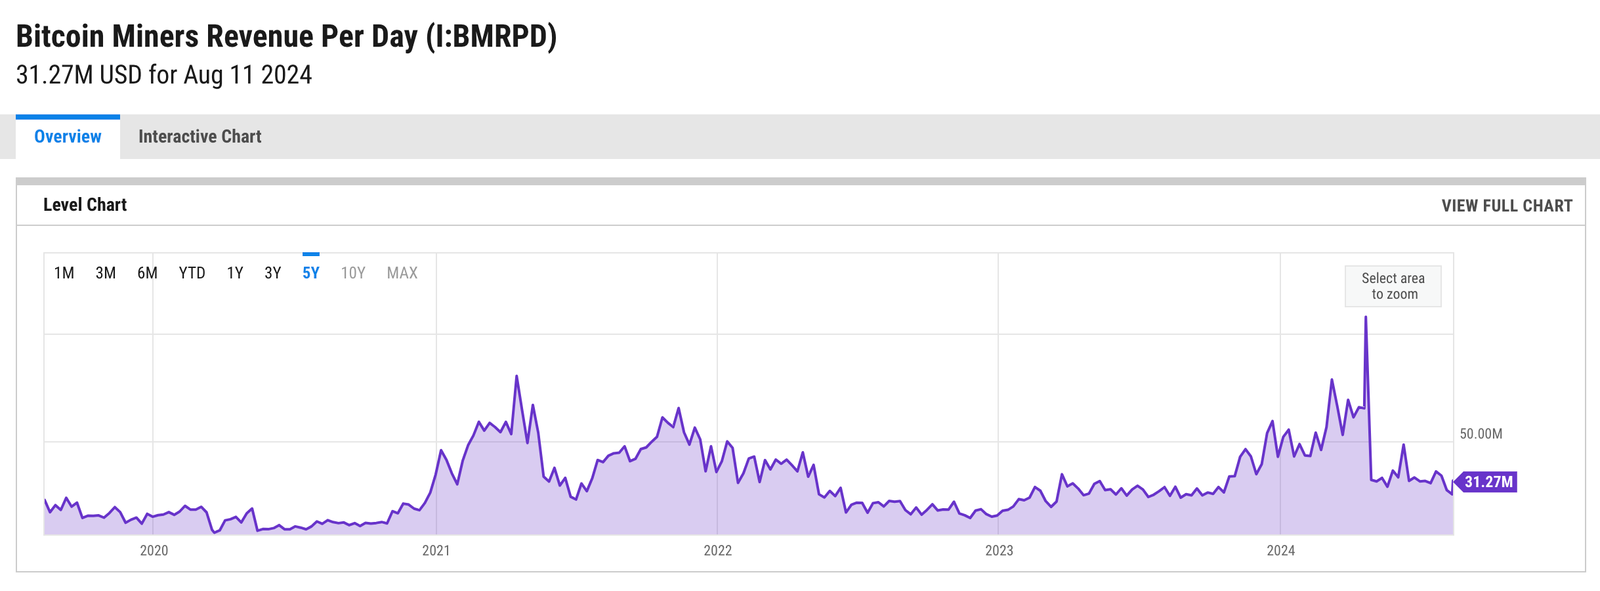Switch to the Overview tab
The width and height of the screenshot is (1600, 591).
pos(68,137)
